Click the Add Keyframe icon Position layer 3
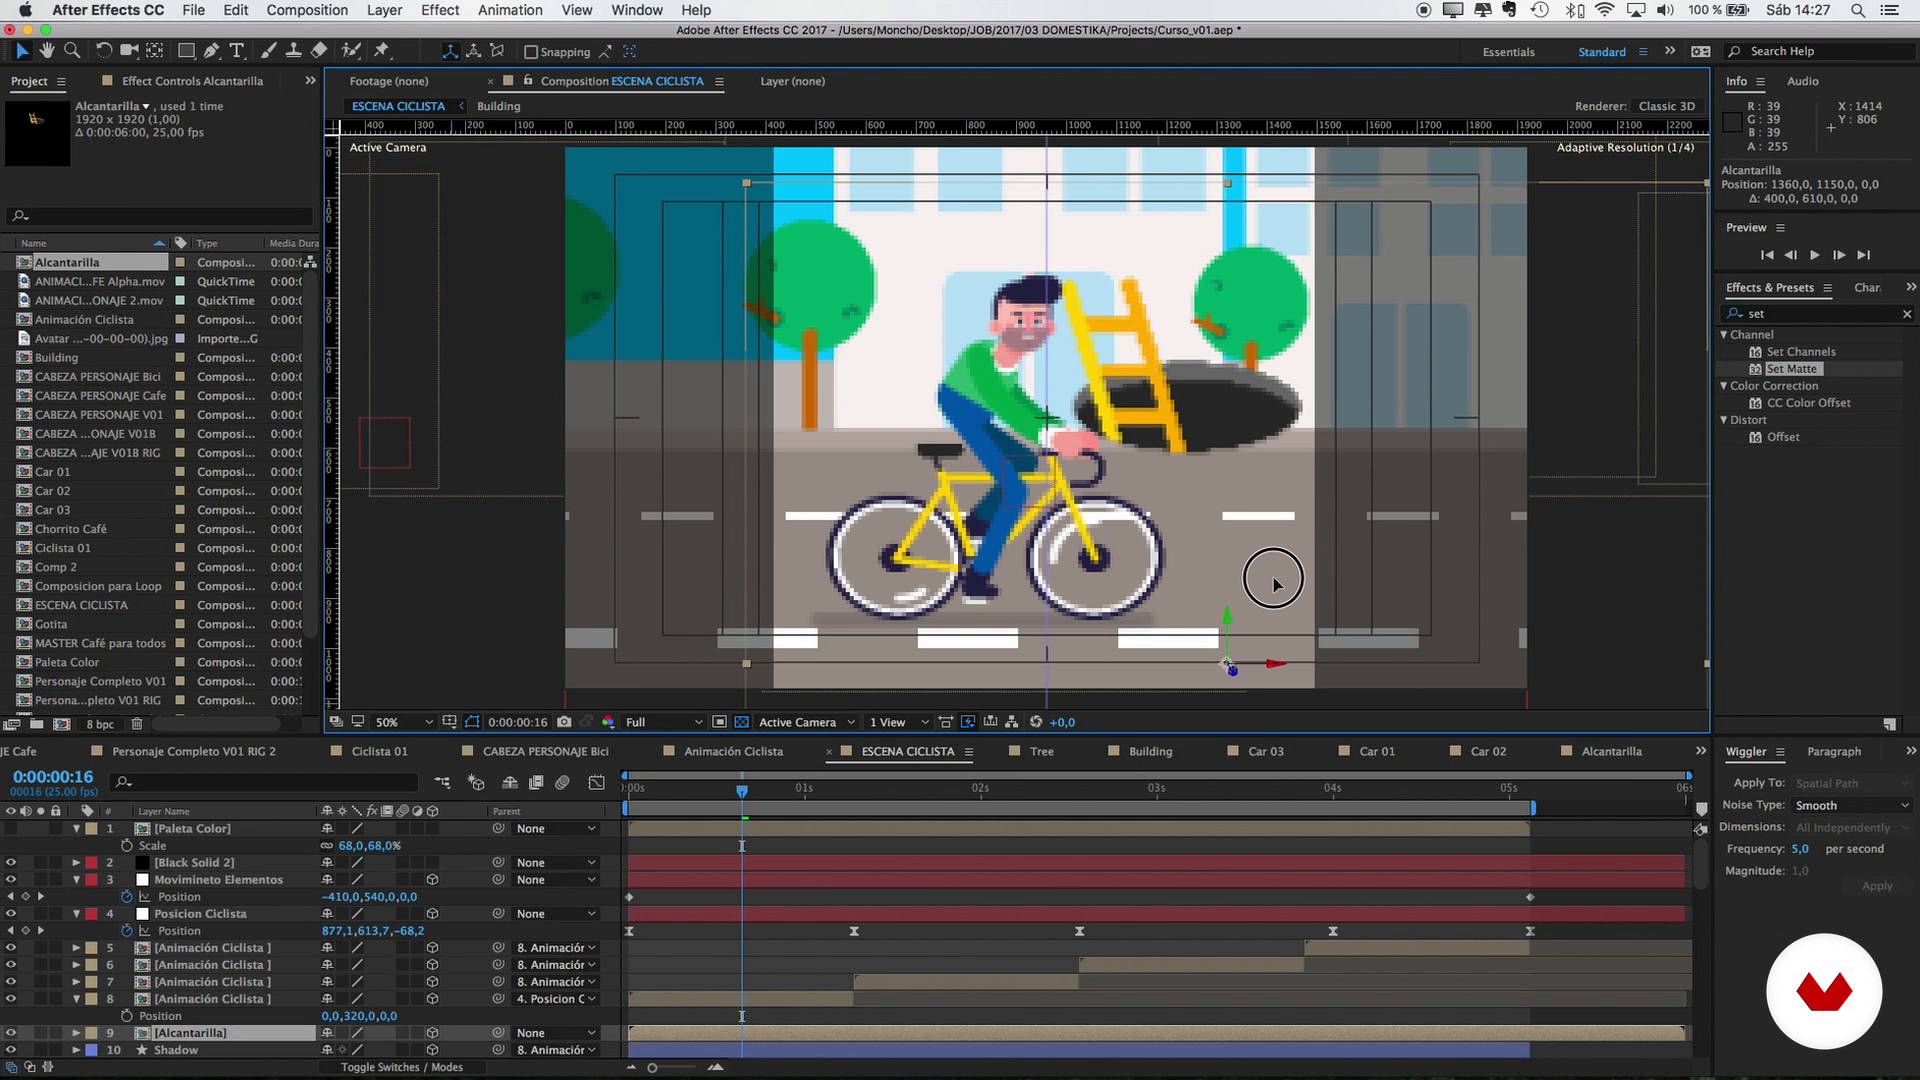 25,897
